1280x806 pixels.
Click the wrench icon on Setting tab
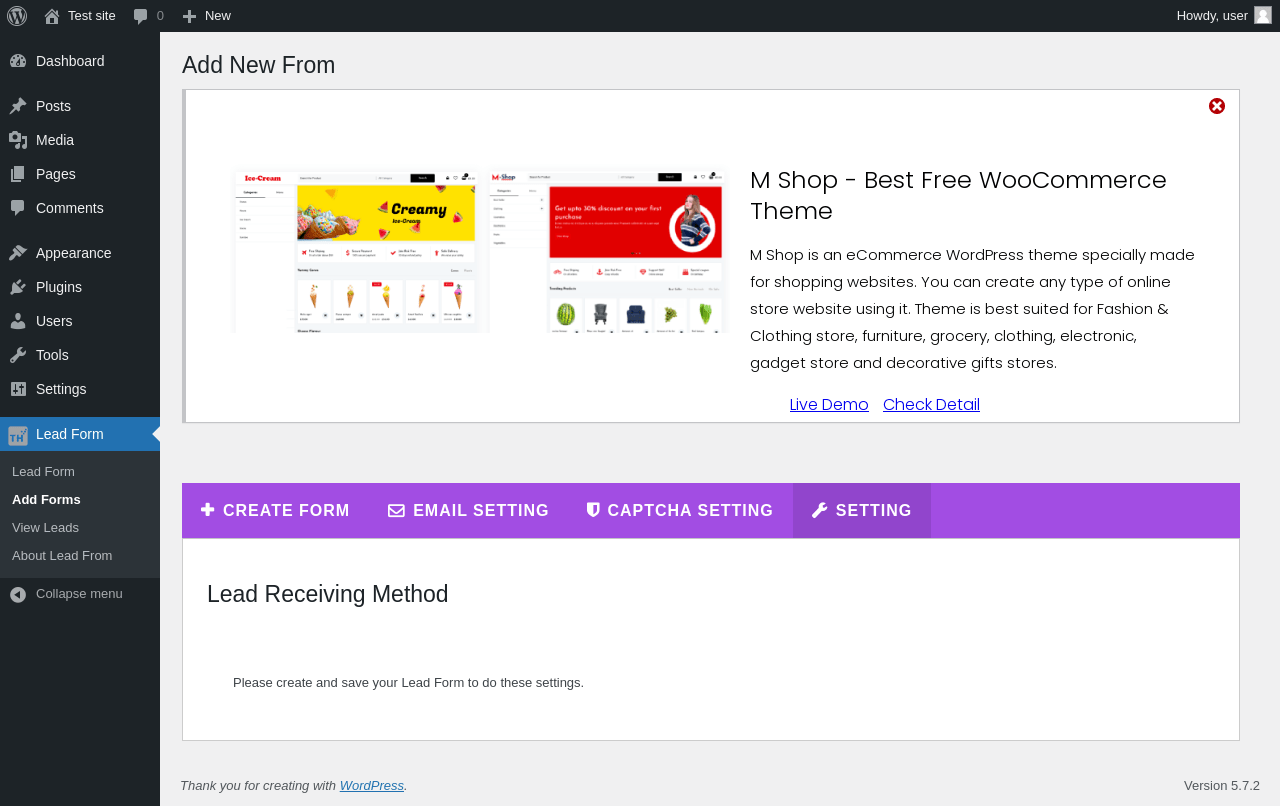coord(820,510)
